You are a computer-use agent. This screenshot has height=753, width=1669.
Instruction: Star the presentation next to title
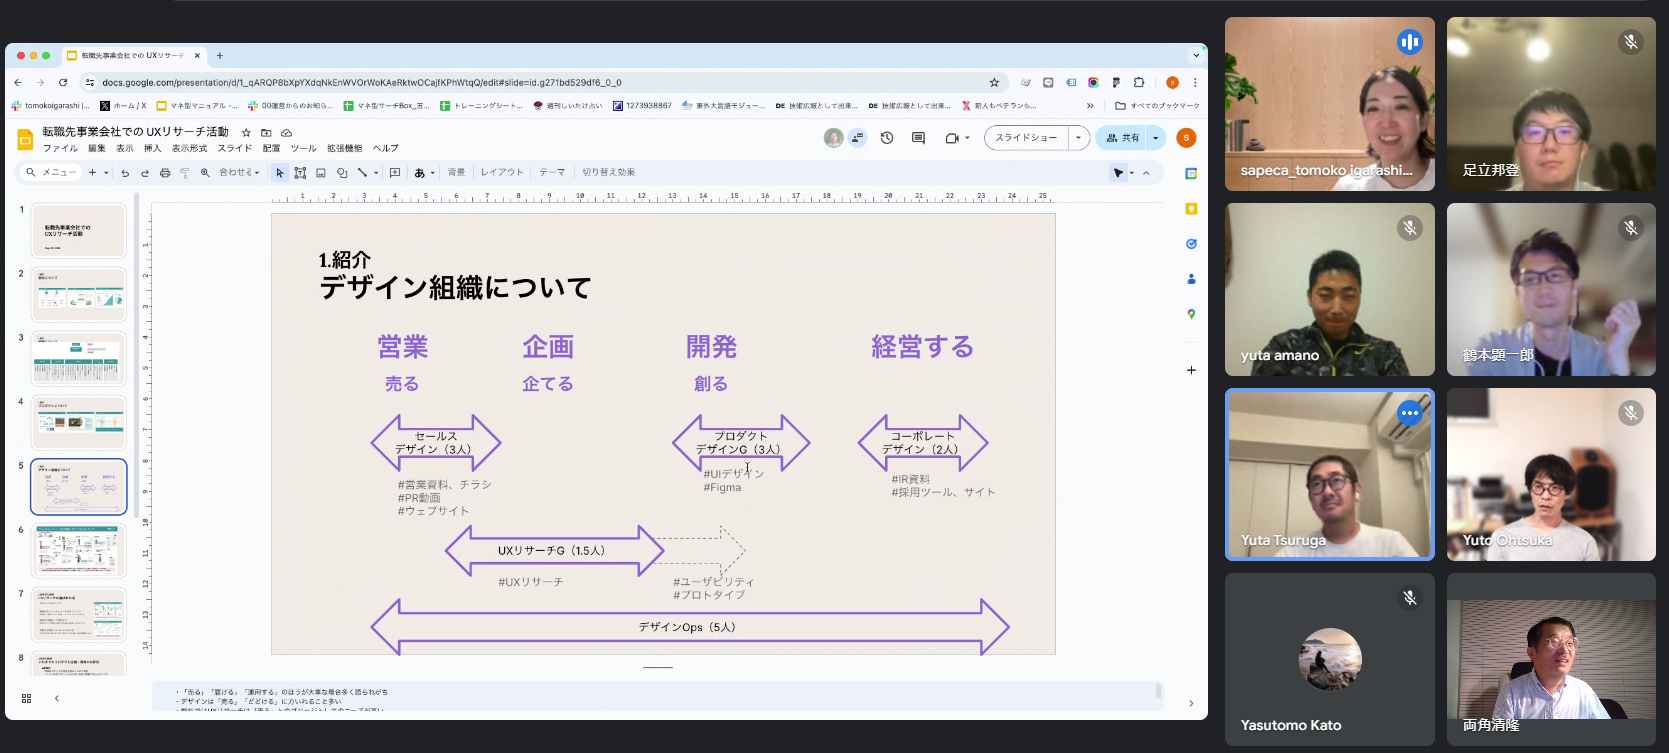pyautogui.click(x=246, y=132)
